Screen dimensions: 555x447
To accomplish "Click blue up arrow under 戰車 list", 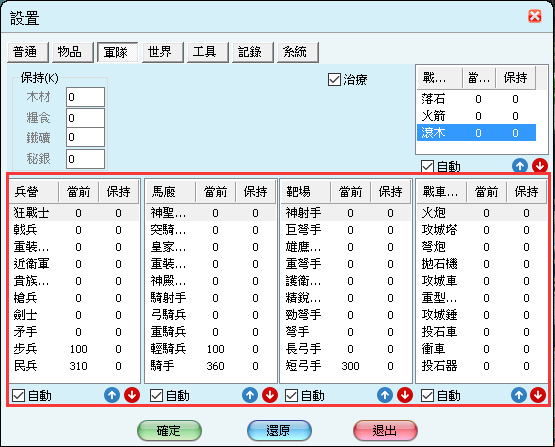I will [519, 395].
